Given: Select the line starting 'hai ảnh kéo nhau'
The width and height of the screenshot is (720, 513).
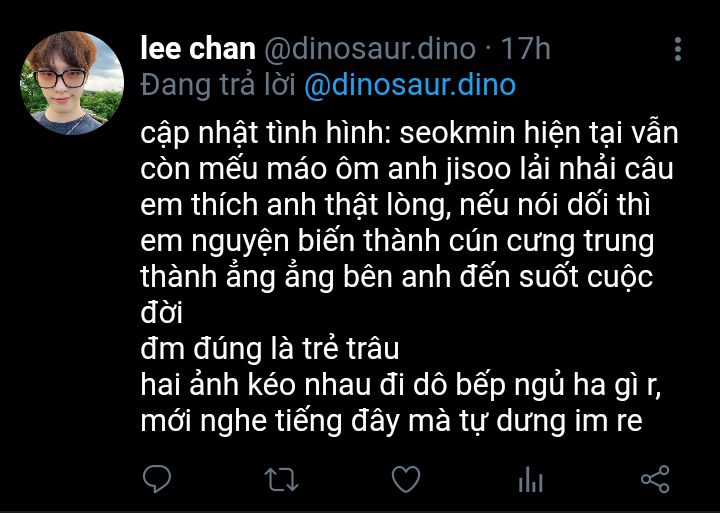Looking at the screenshot, I should (400, 386).
